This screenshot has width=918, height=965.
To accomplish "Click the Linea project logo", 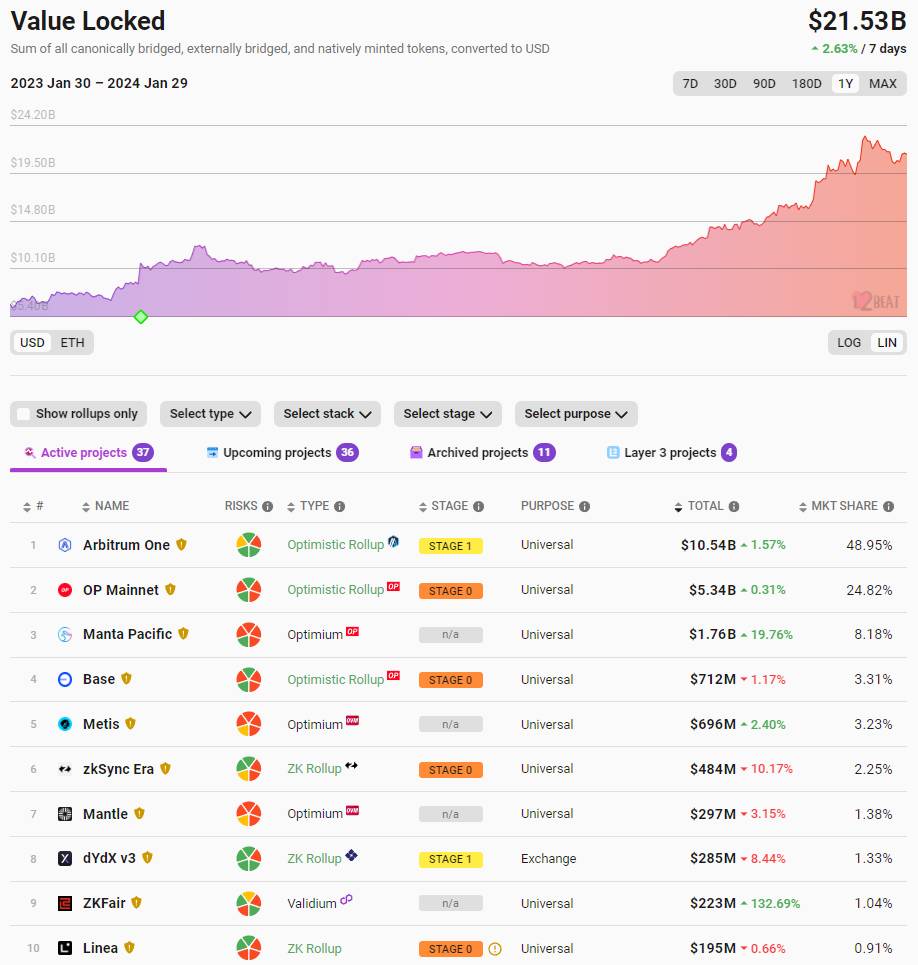I will pyautogui.click(x=65, y=948).
